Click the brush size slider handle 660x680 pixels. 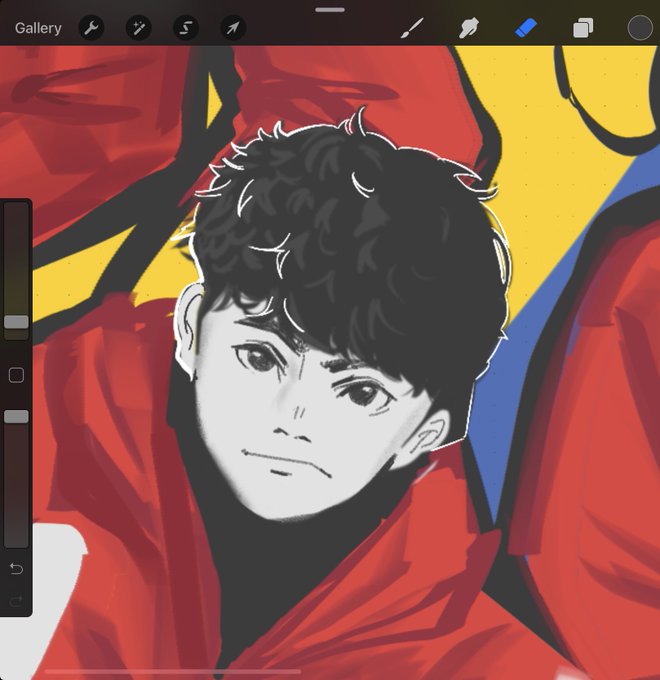(16, 322)
